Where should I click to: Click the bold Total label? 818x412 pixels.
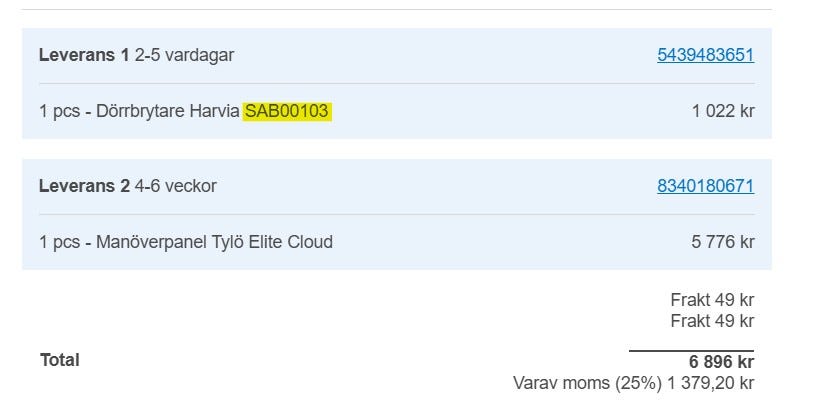[59, 360]
